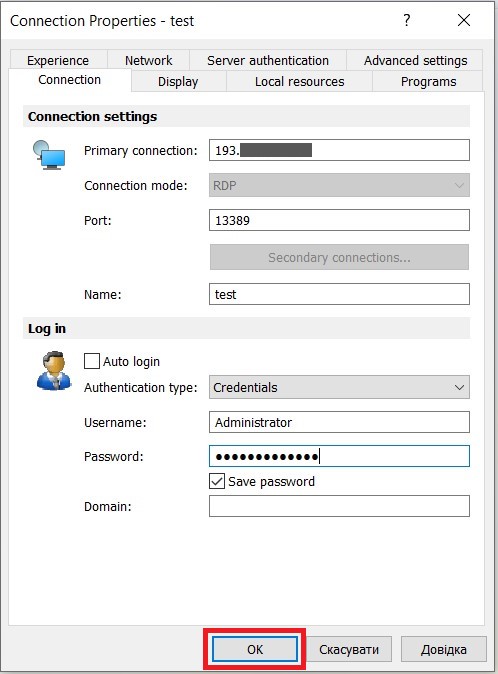Confirm settings with the OK button

point(255,649)
